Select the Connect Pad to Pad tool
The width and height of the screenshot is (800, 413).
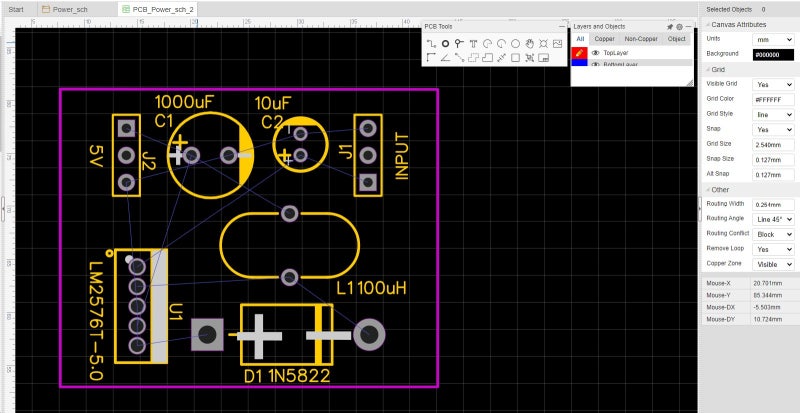(x=459, y=58)
